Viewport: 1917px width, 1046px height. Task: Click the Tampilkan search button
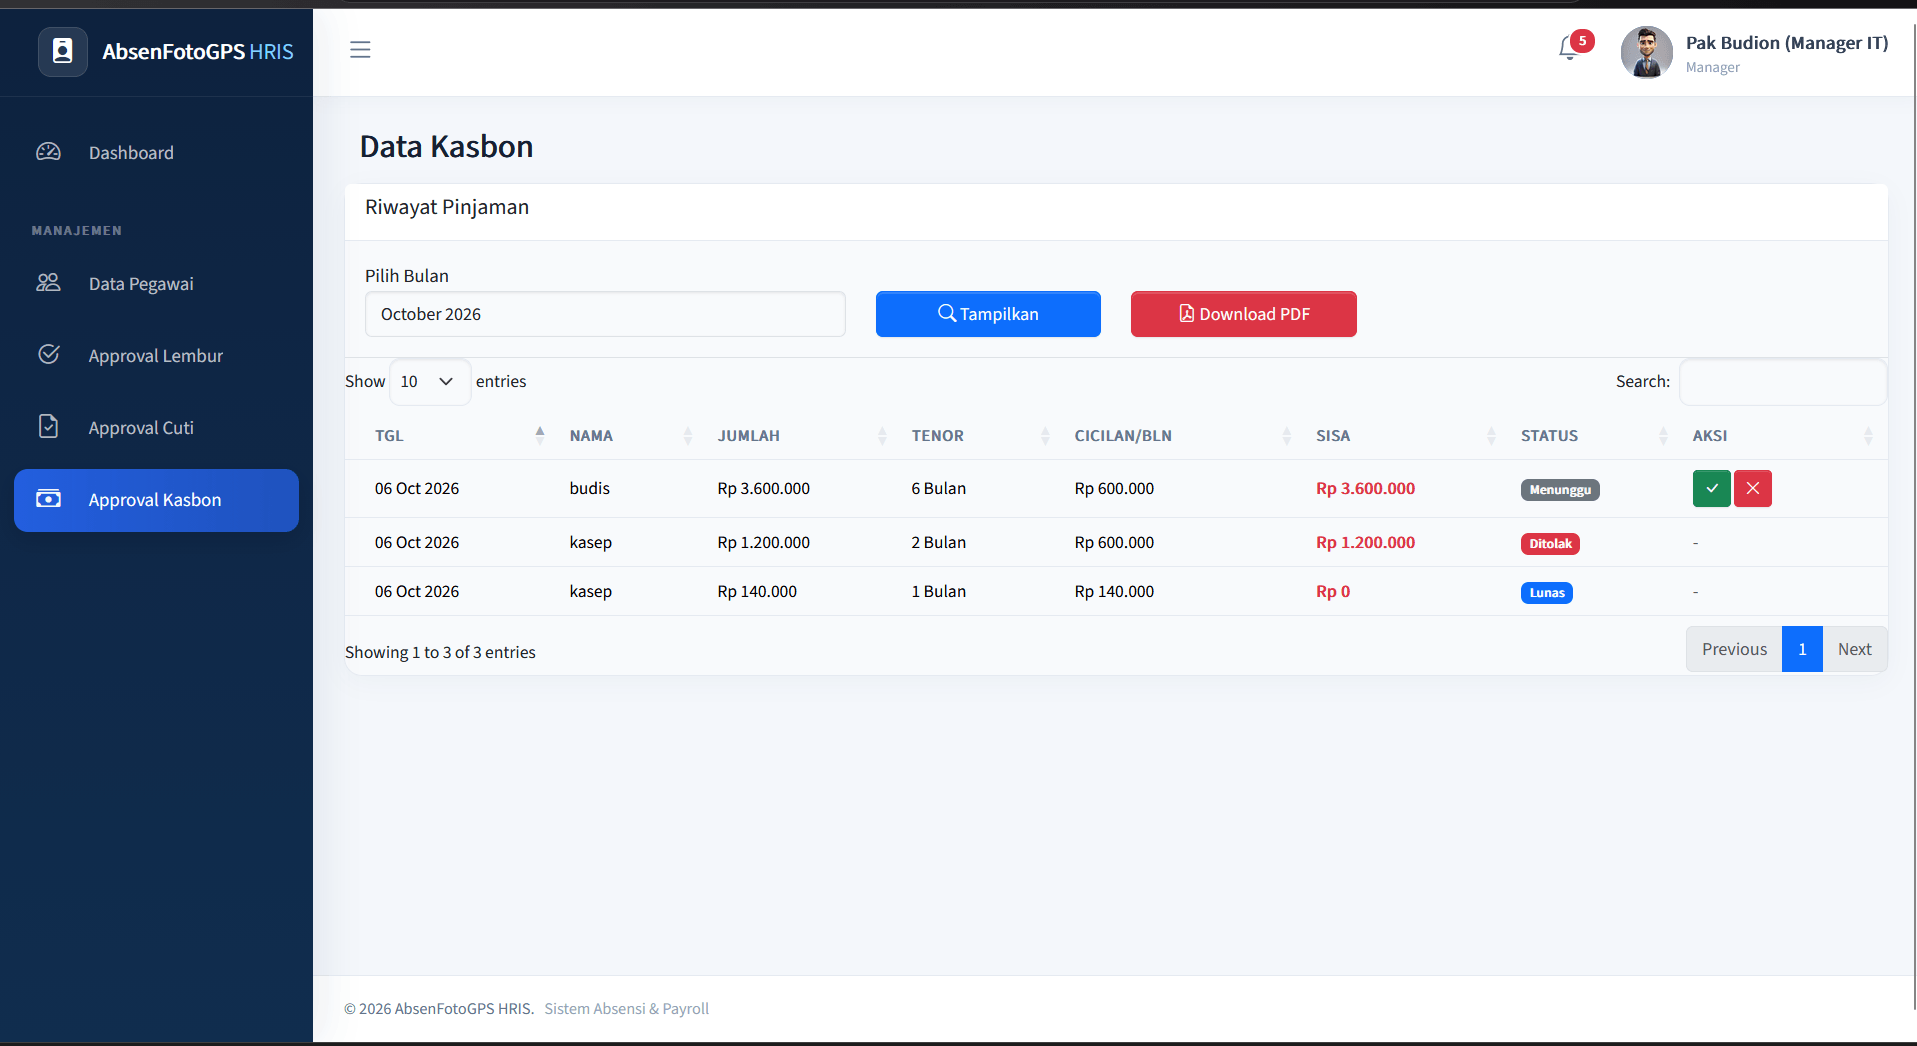pyautogui.click(x=988, y=314)
